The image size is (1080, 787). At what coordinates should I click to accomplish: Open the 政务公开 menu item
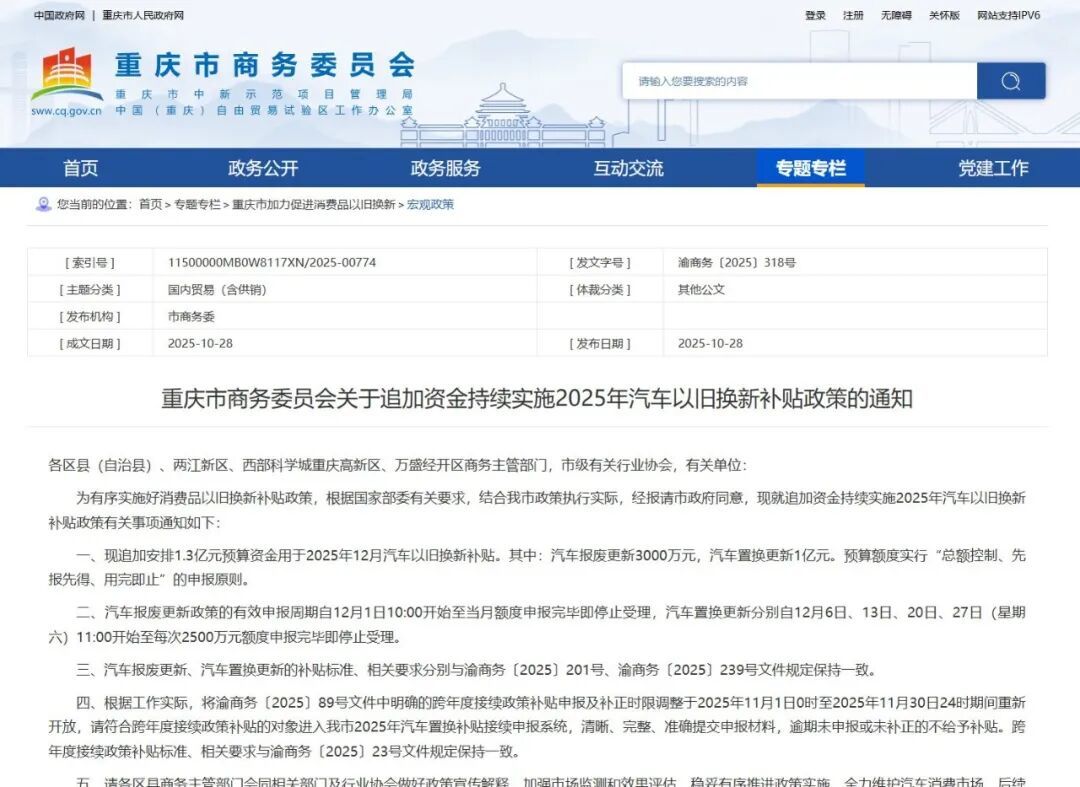pos(262,168)
